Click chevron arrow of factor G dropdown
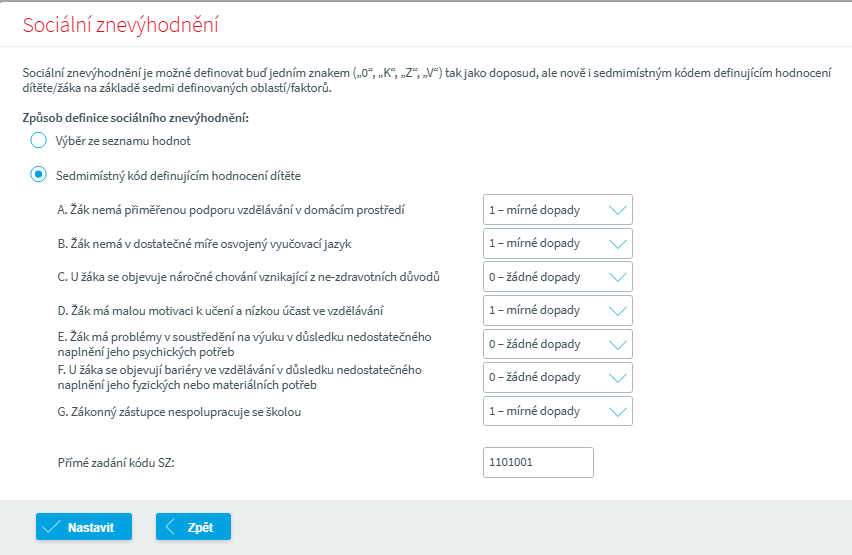Viewport: 852px width, 555px height. 619,411
